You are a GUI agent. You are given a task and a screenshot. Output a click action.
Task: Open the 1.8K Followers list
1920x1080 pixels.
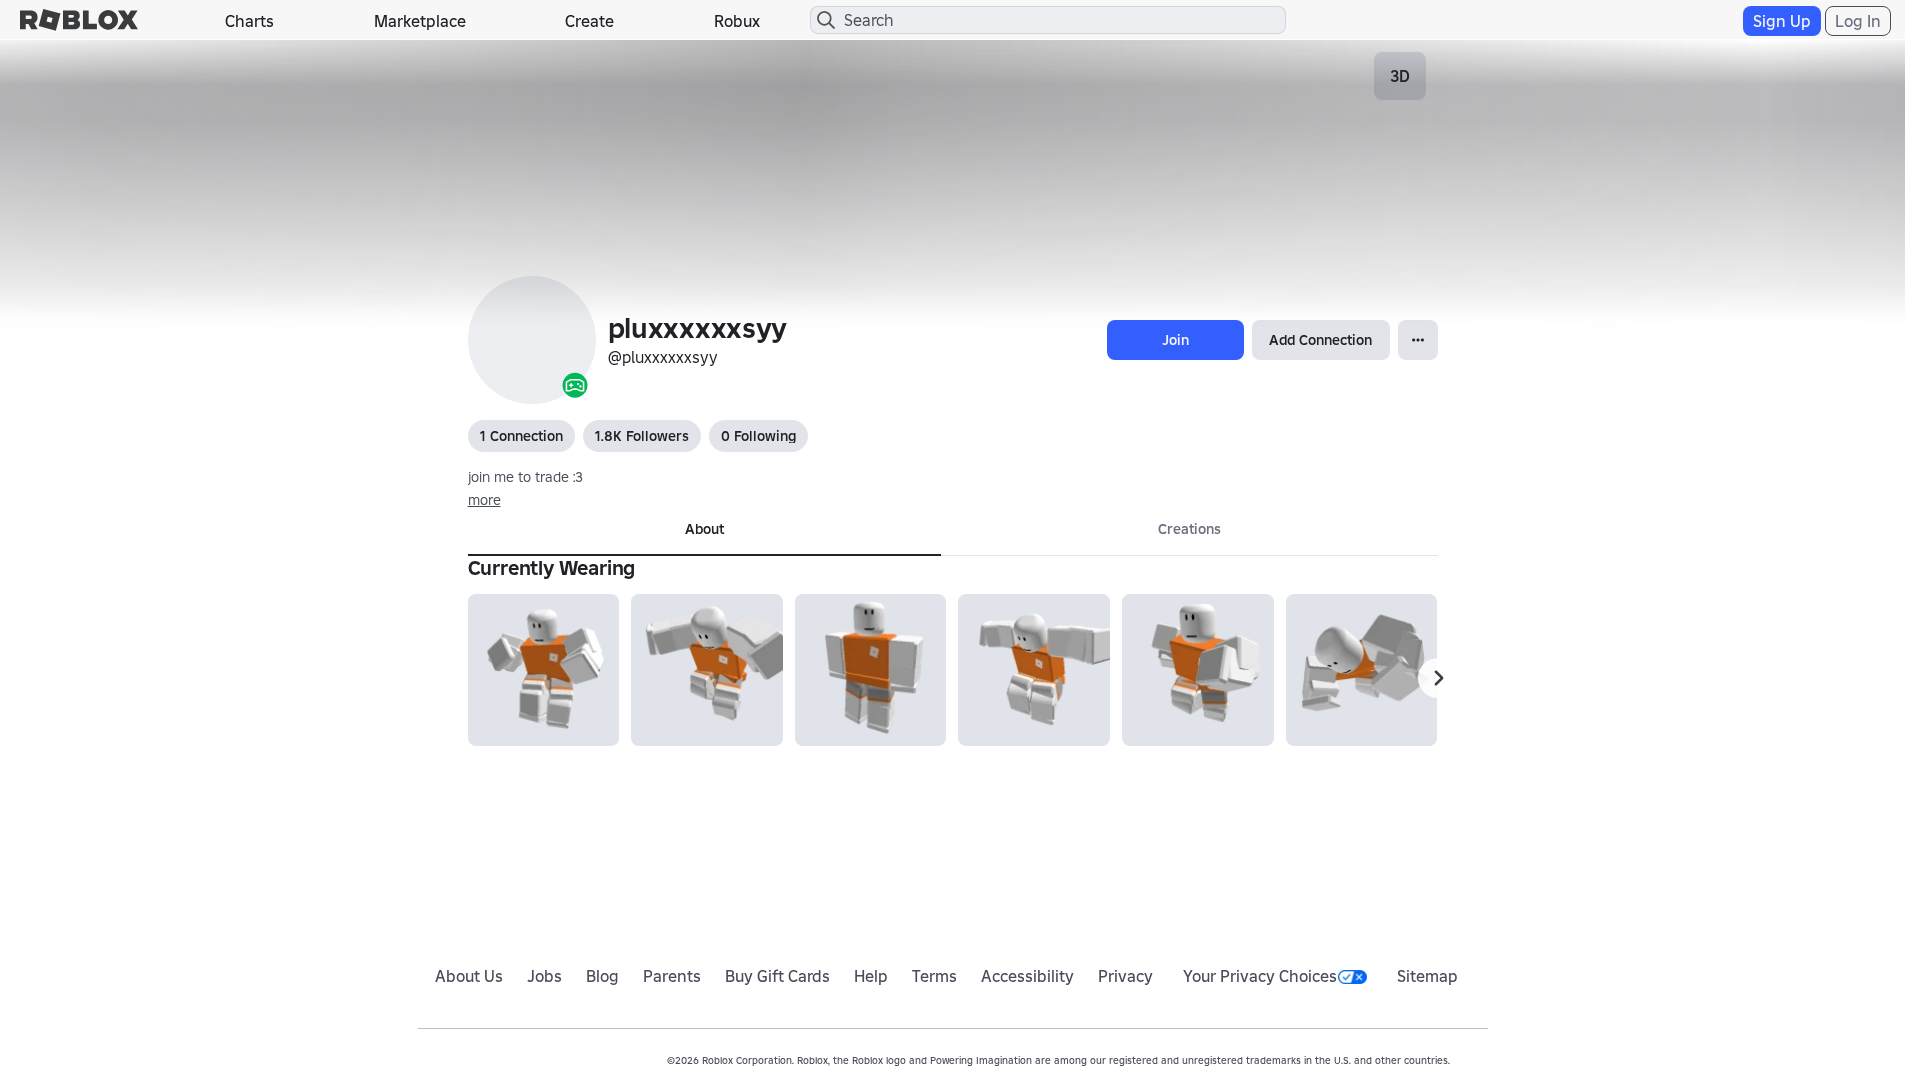(x=641, y=436)
